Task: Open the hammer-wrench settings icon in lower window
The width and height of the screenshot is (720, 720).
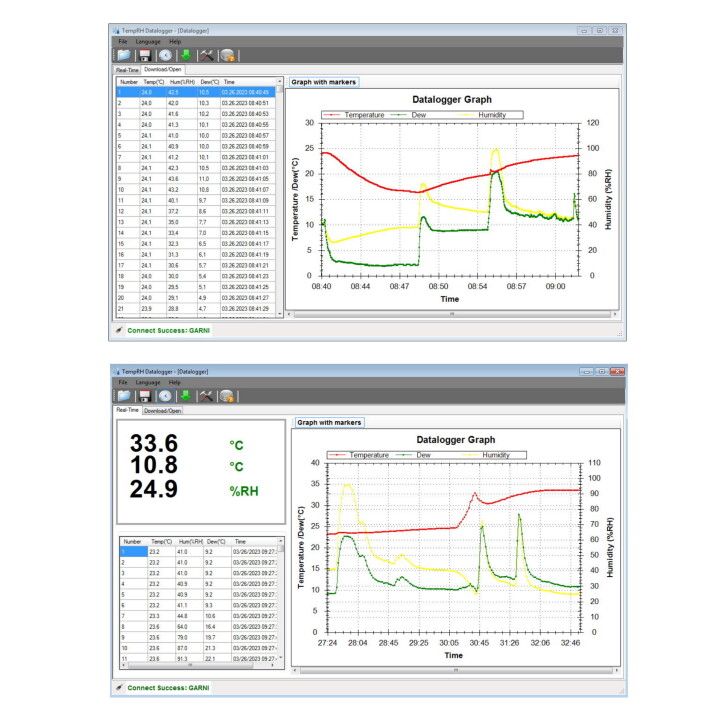Action: click(x=207, y=396)
